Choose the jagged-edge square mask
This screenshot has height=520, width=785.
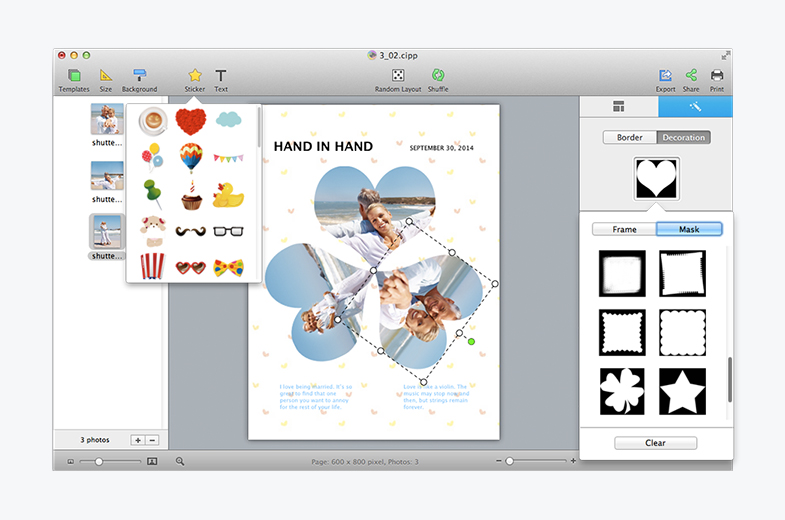tap(682, 274)
